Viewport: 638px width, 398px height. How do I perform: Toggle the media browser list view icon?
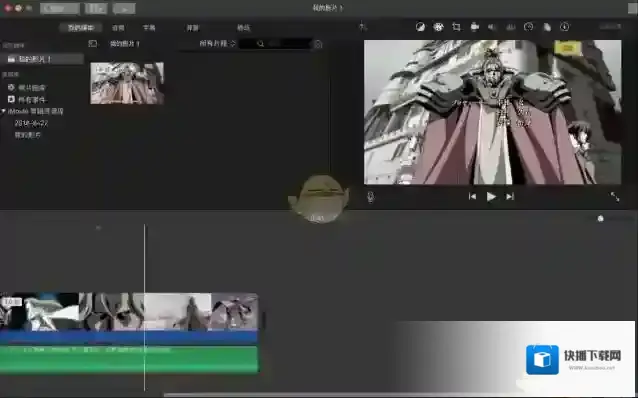coord(93,44)
